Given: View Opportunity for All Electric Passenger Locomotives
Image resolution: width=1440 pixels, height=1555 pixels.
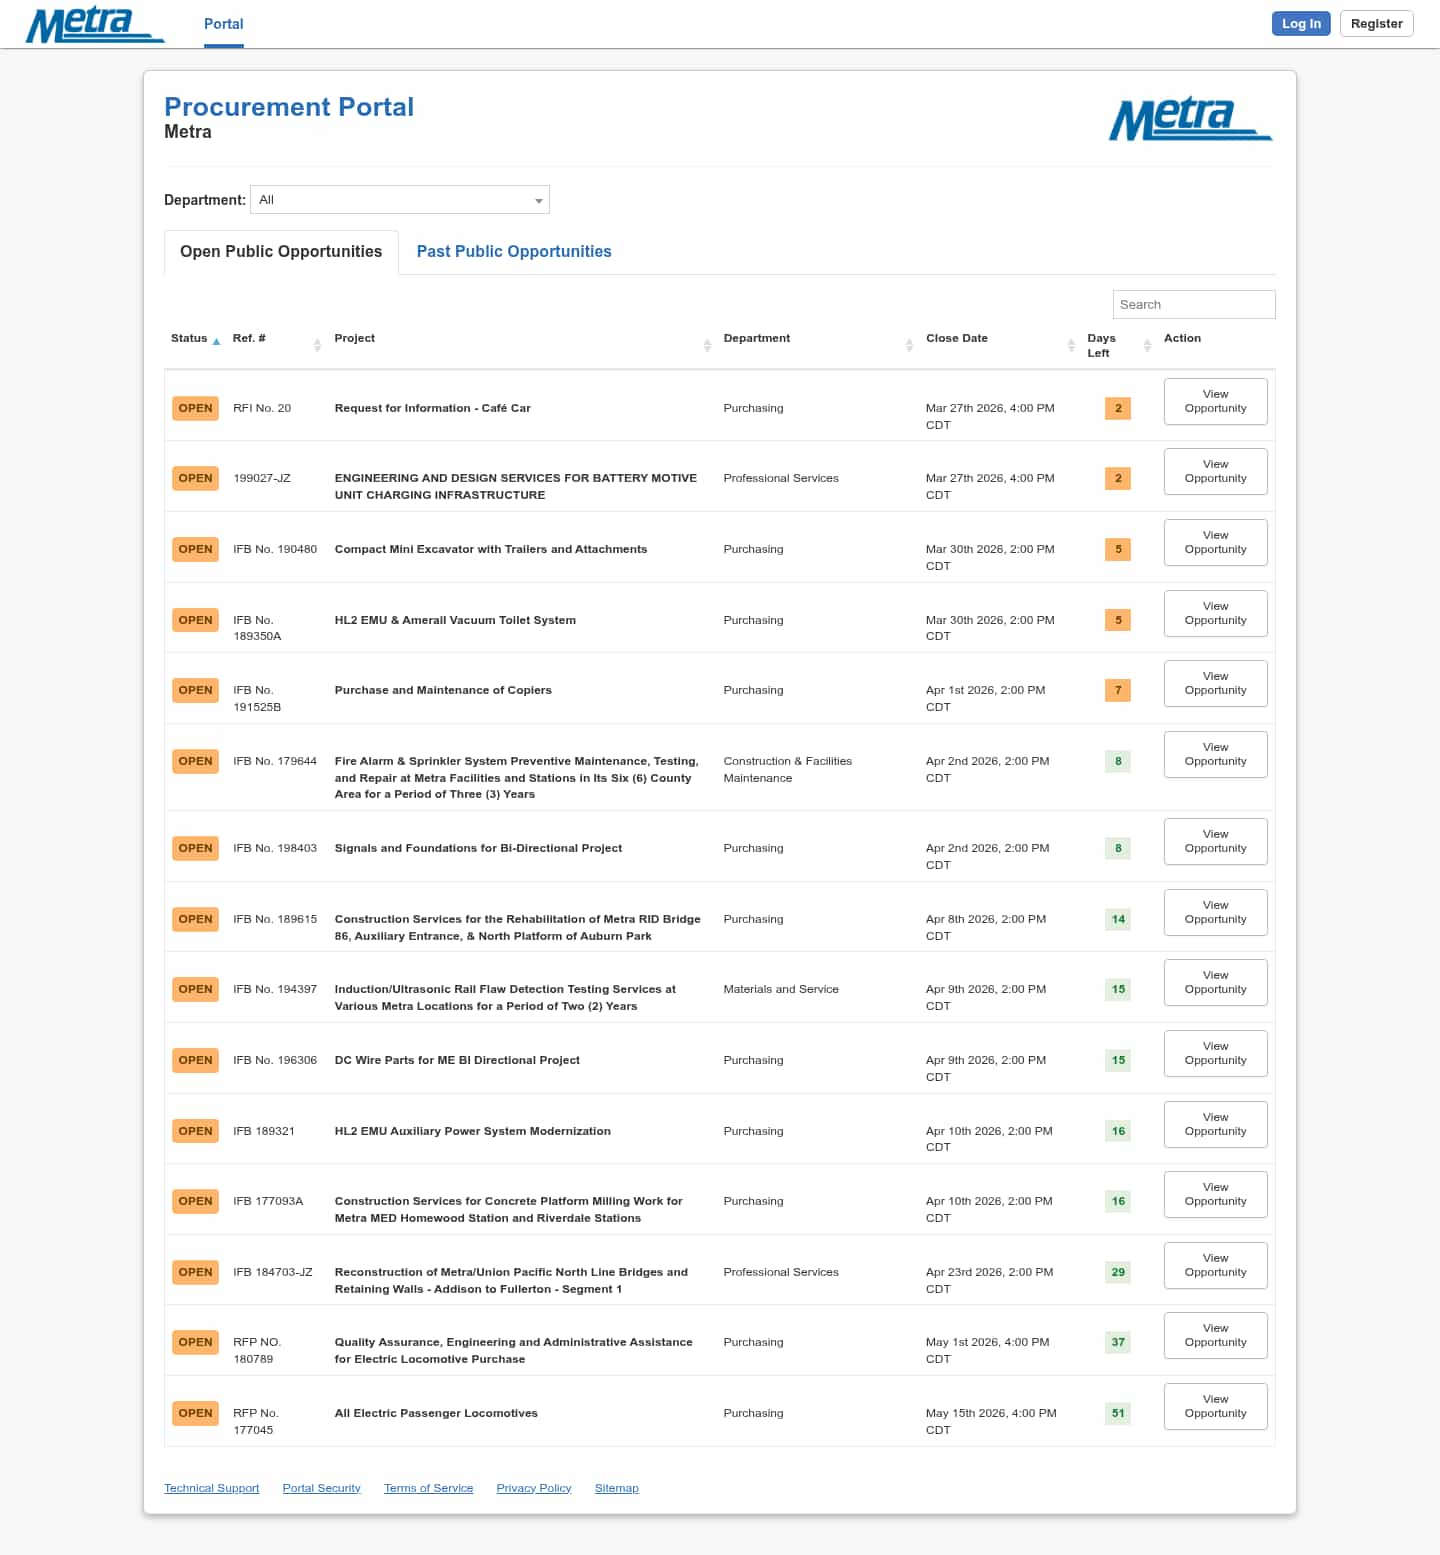Looking at the screenshot, I should click(1215, 1406).
